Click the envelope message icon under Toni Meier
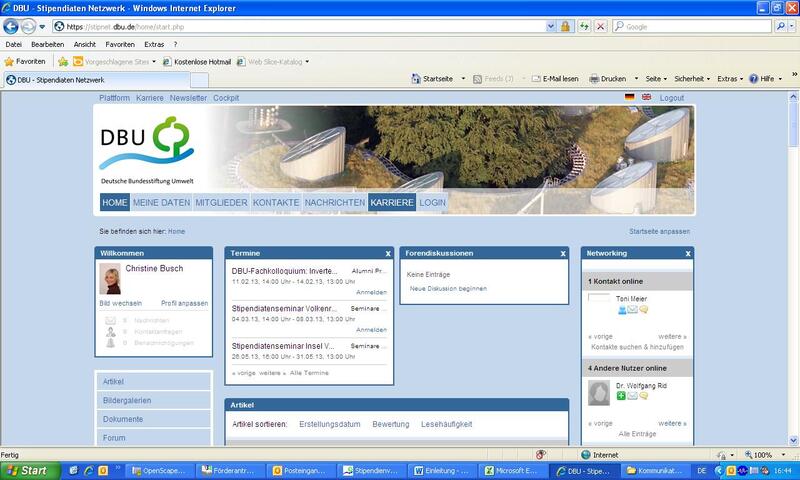 click(x=632, y=310)
